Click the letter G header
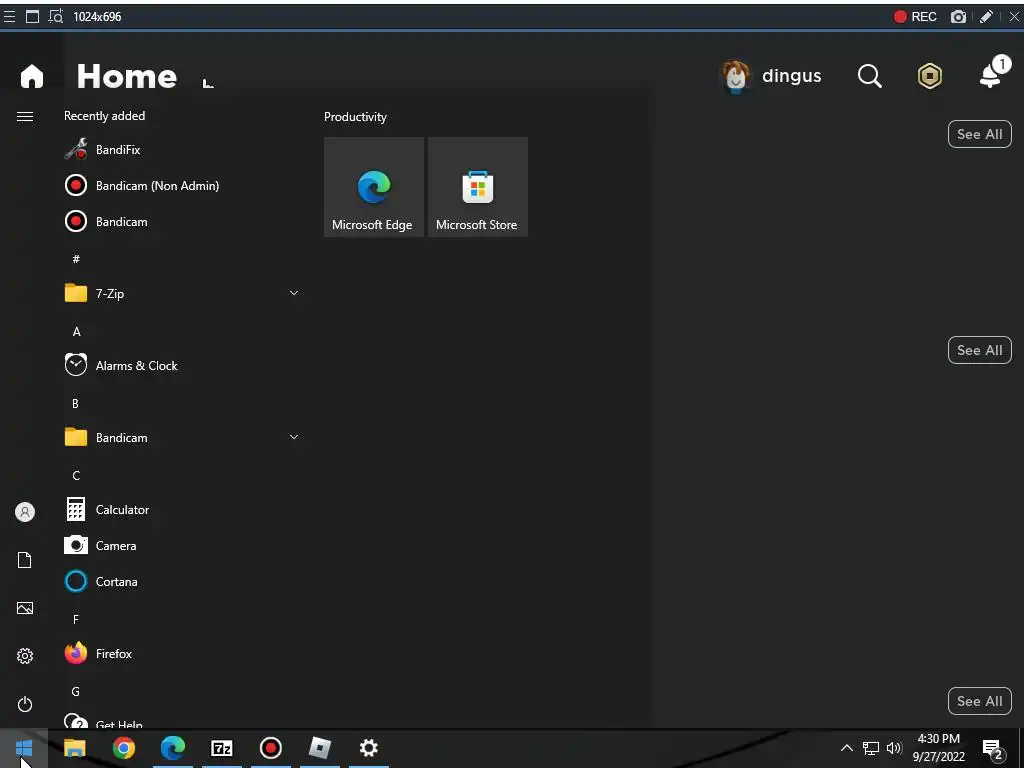Image resolution: width=1024 pixels, height=768 pixels. coord(76,691)
